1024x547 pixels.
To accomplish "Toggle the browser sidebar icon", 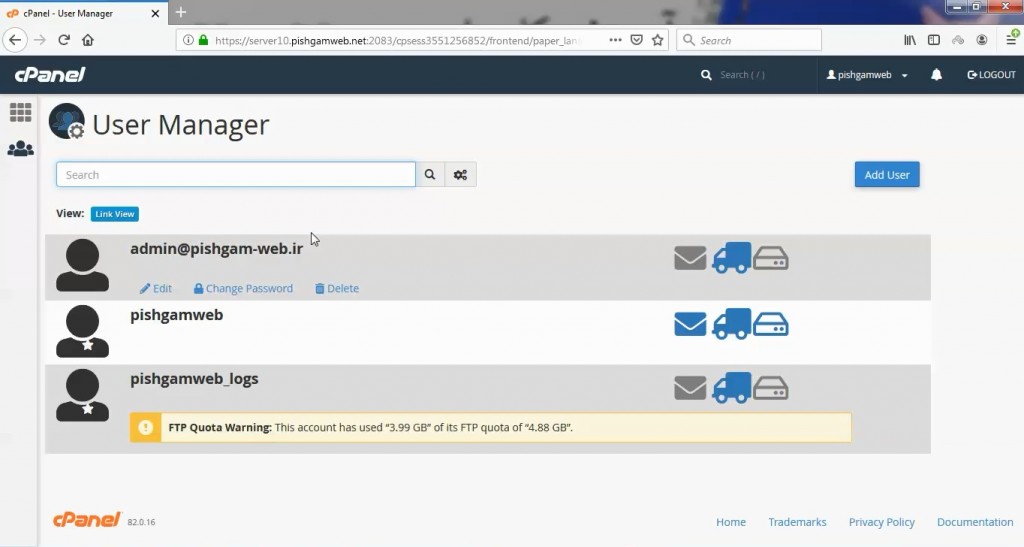I will pyautogui.click(x=934, y=40).
